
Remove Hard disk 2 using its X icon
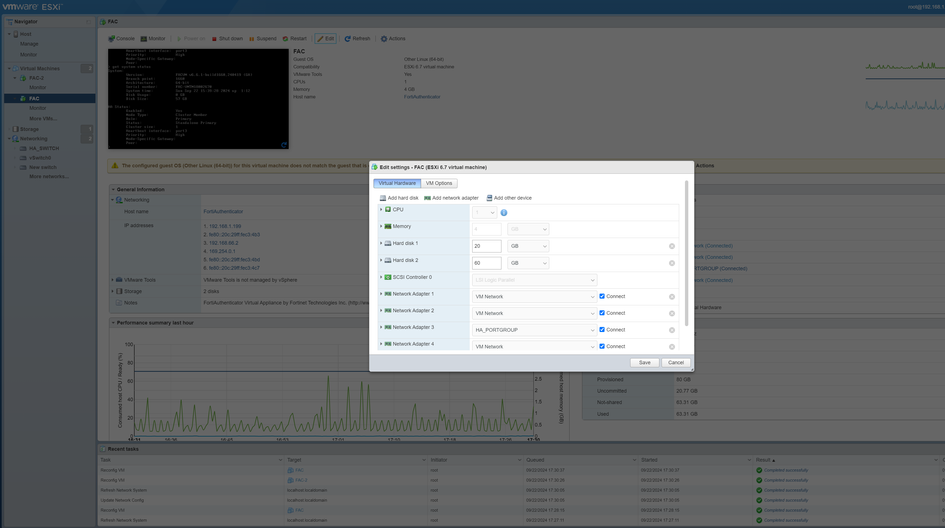(x=672, y=263)
